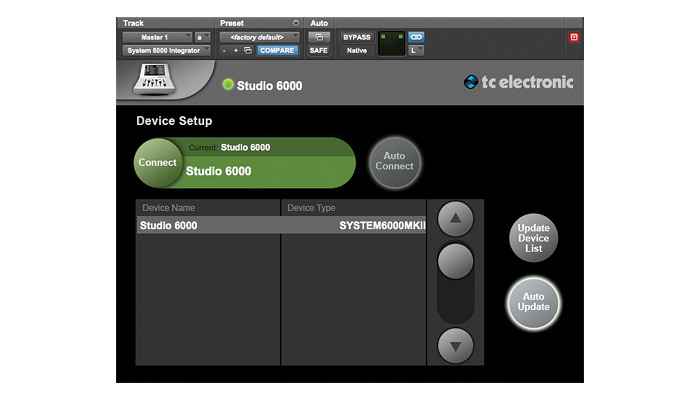Toggle the COMPARE button

[277, 50]
